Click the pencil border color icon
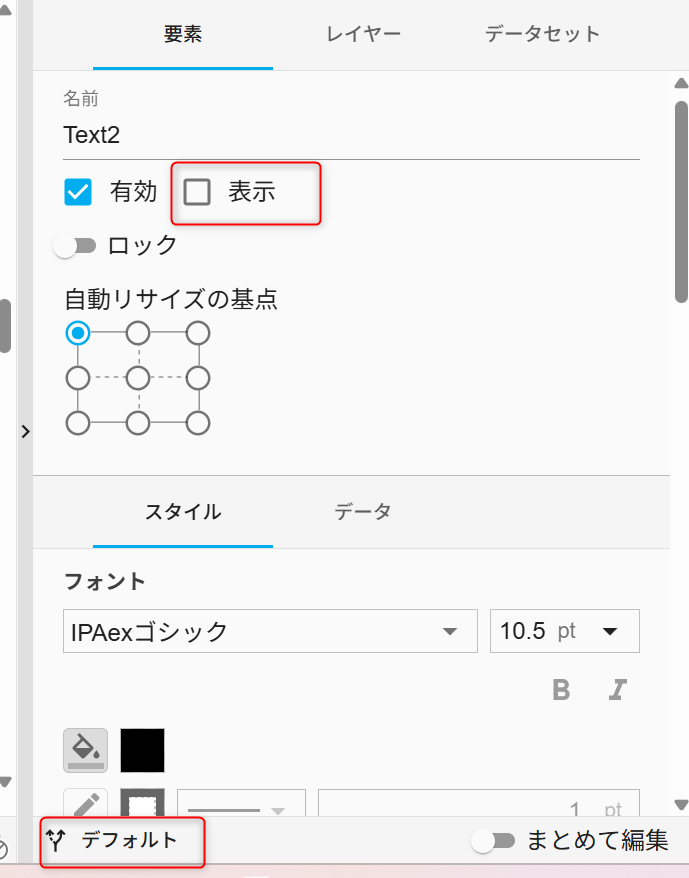Screen dimensions: 689x878 click(85, 803)
